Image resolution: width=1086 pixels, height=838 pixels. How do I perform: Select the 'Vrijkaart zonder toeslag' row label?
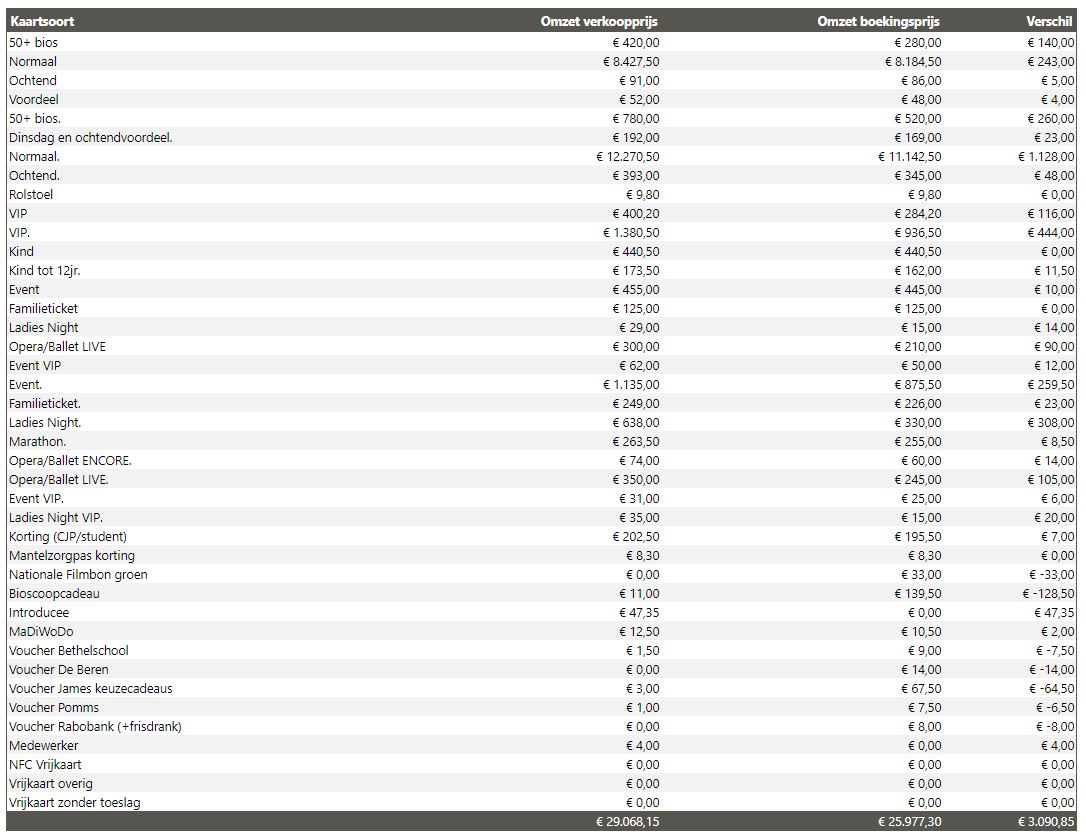[75, 803]
